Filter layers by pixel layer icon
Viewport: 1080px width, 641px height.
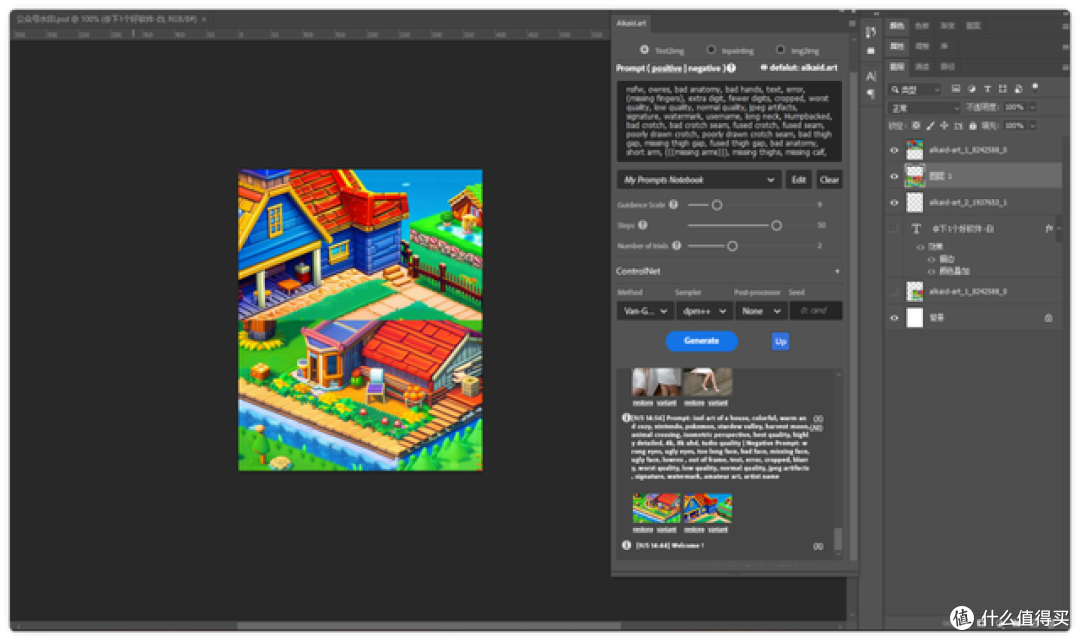click(x=956, y=89)
